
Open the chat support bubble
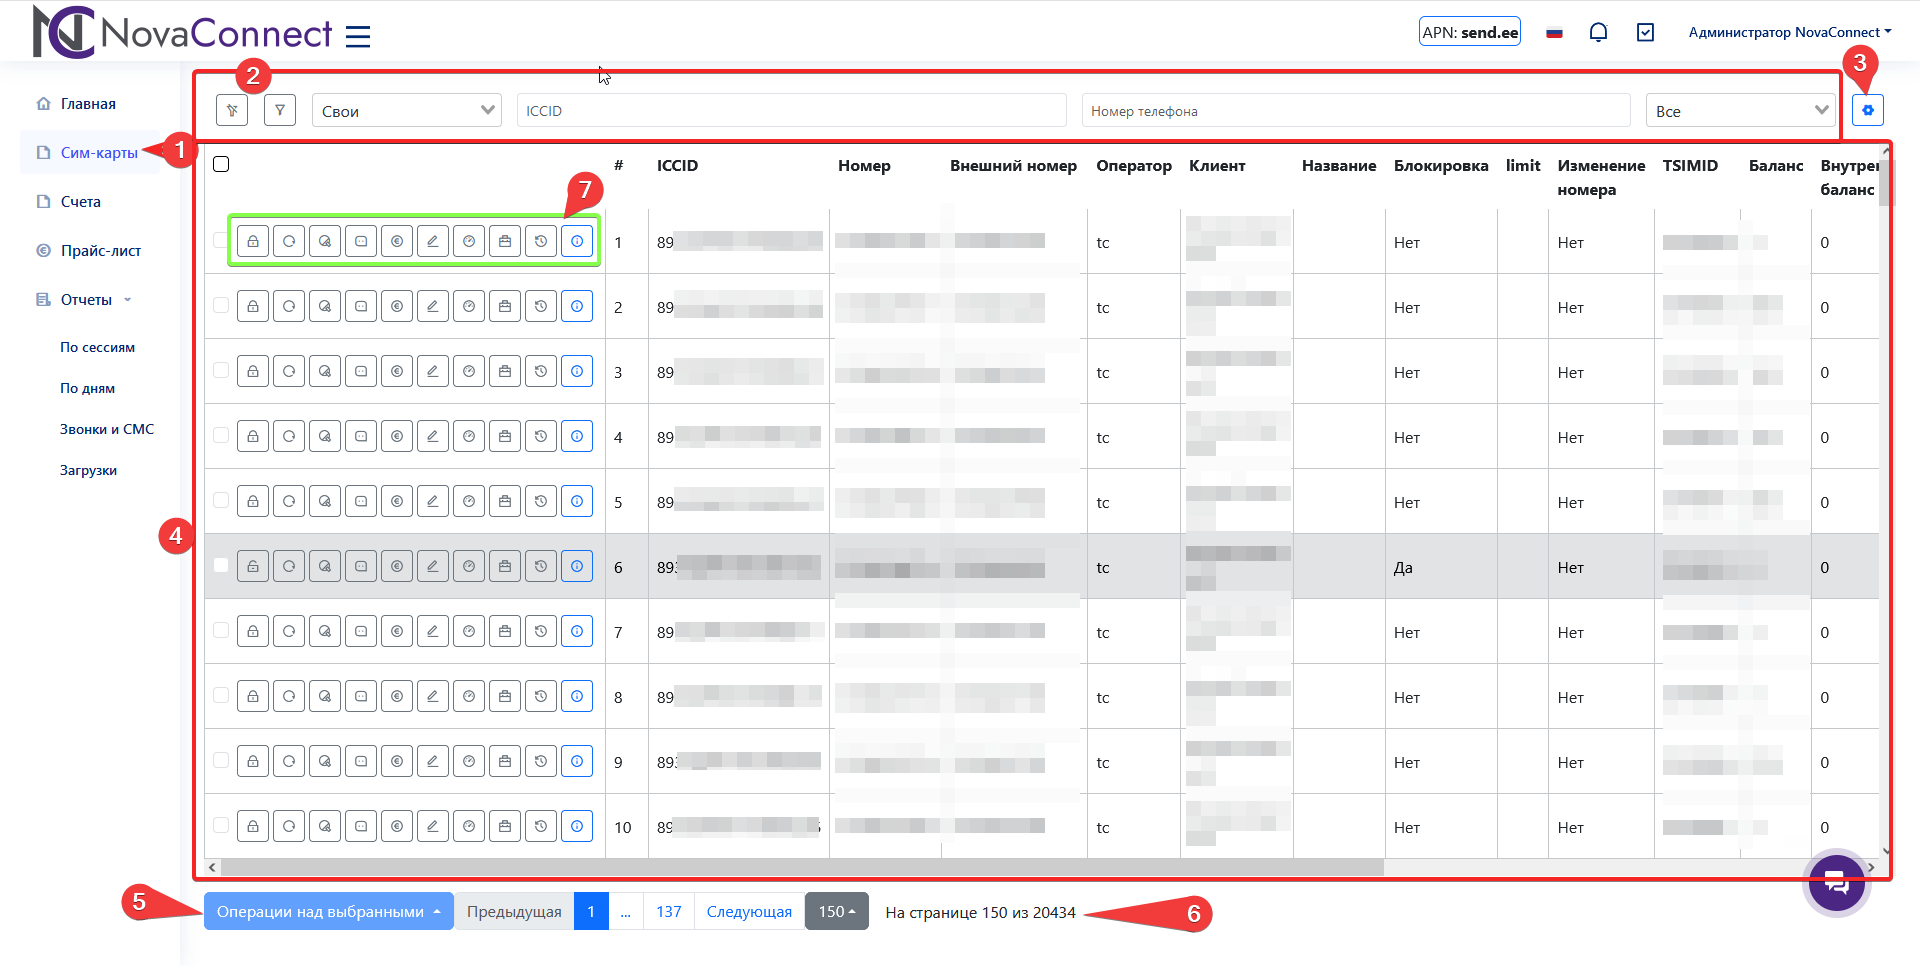coord(1835,883)
